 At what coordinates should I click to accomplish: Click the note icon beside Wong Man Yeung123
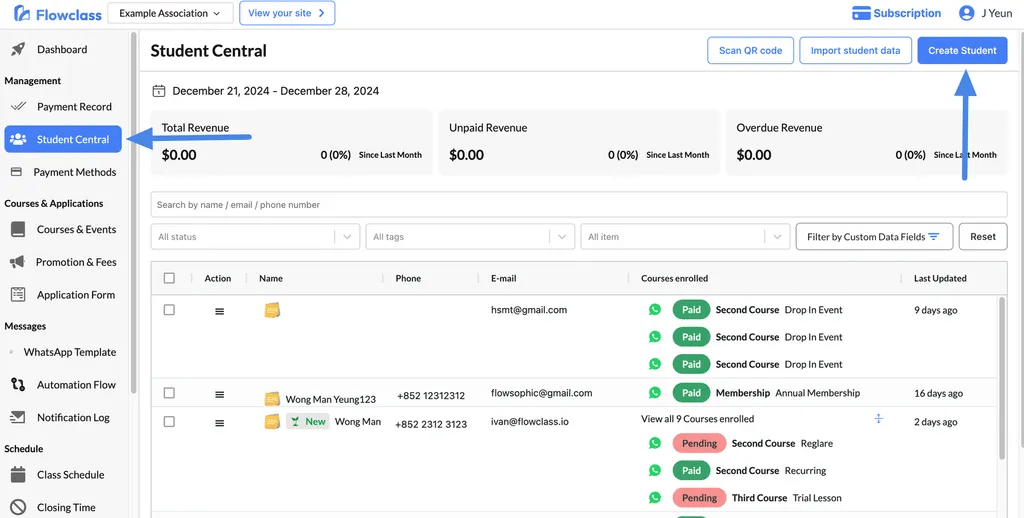coord(272,398)
